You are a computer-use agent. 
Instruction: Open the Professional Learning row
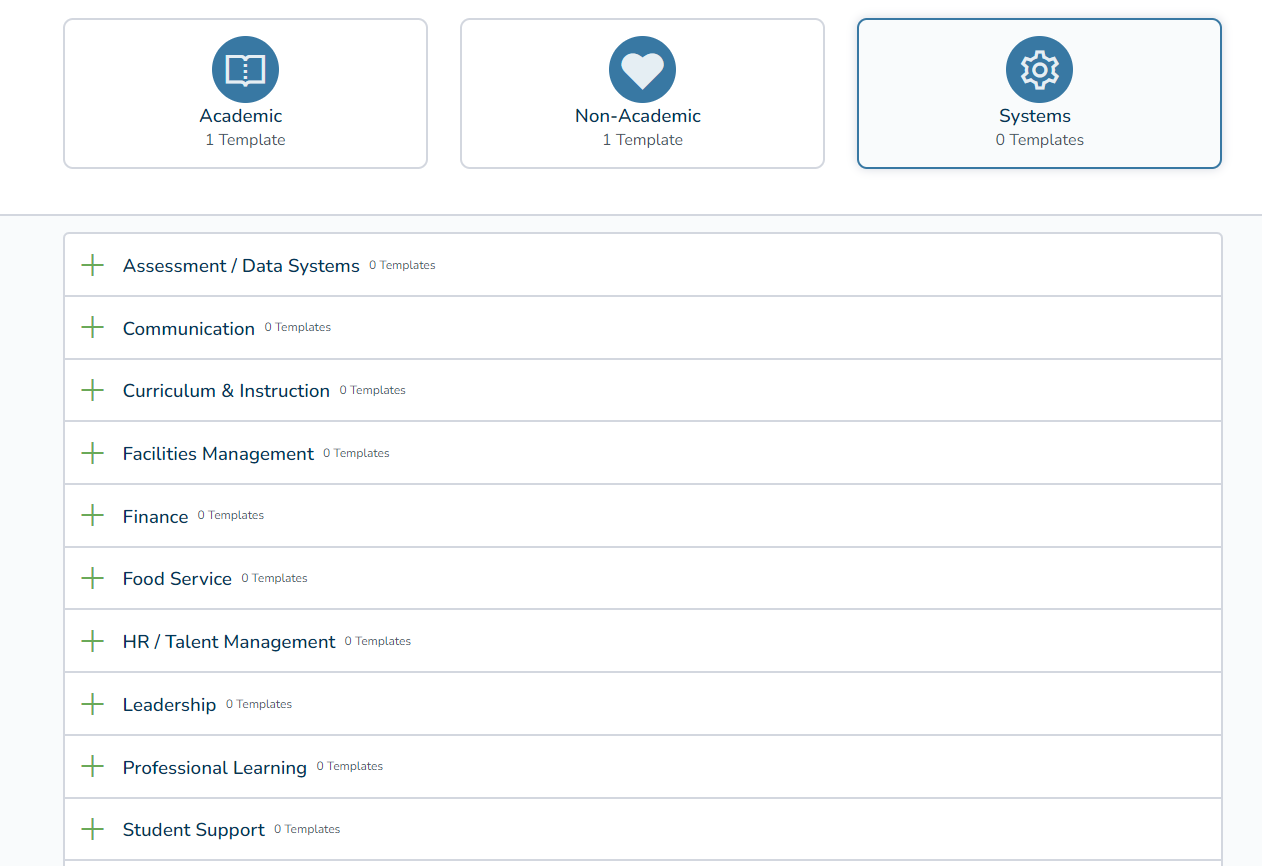point(215,767)
